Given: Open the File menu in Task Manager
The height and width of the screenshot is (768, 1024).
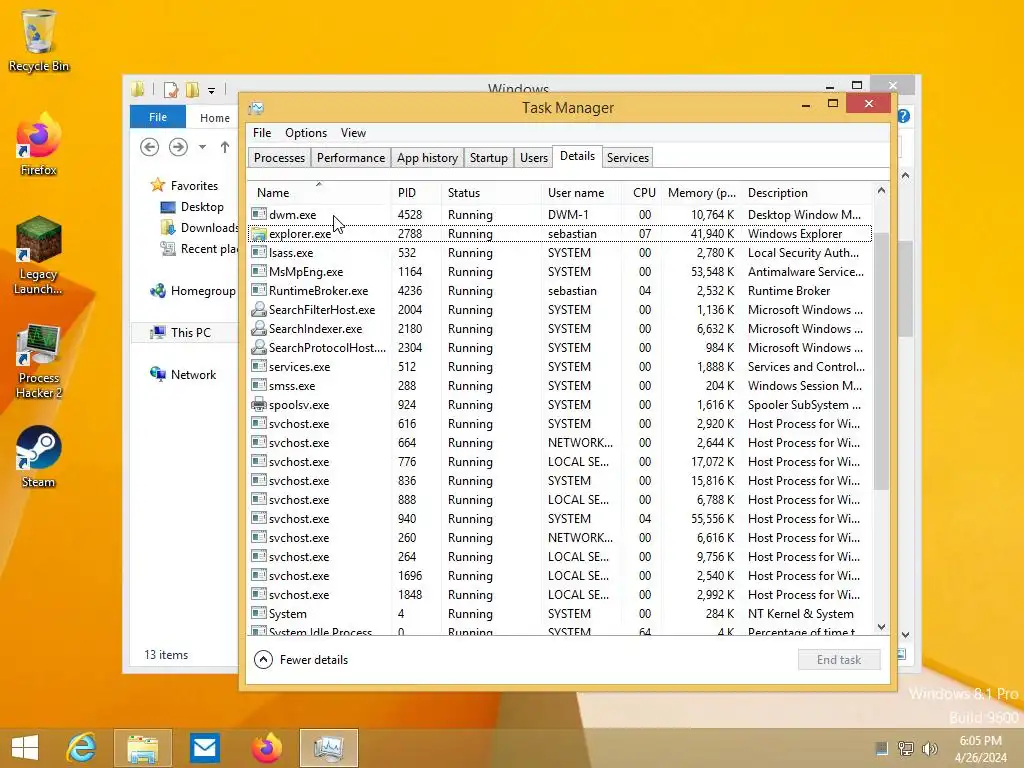Looking at the screenshot, I should 262,133.
